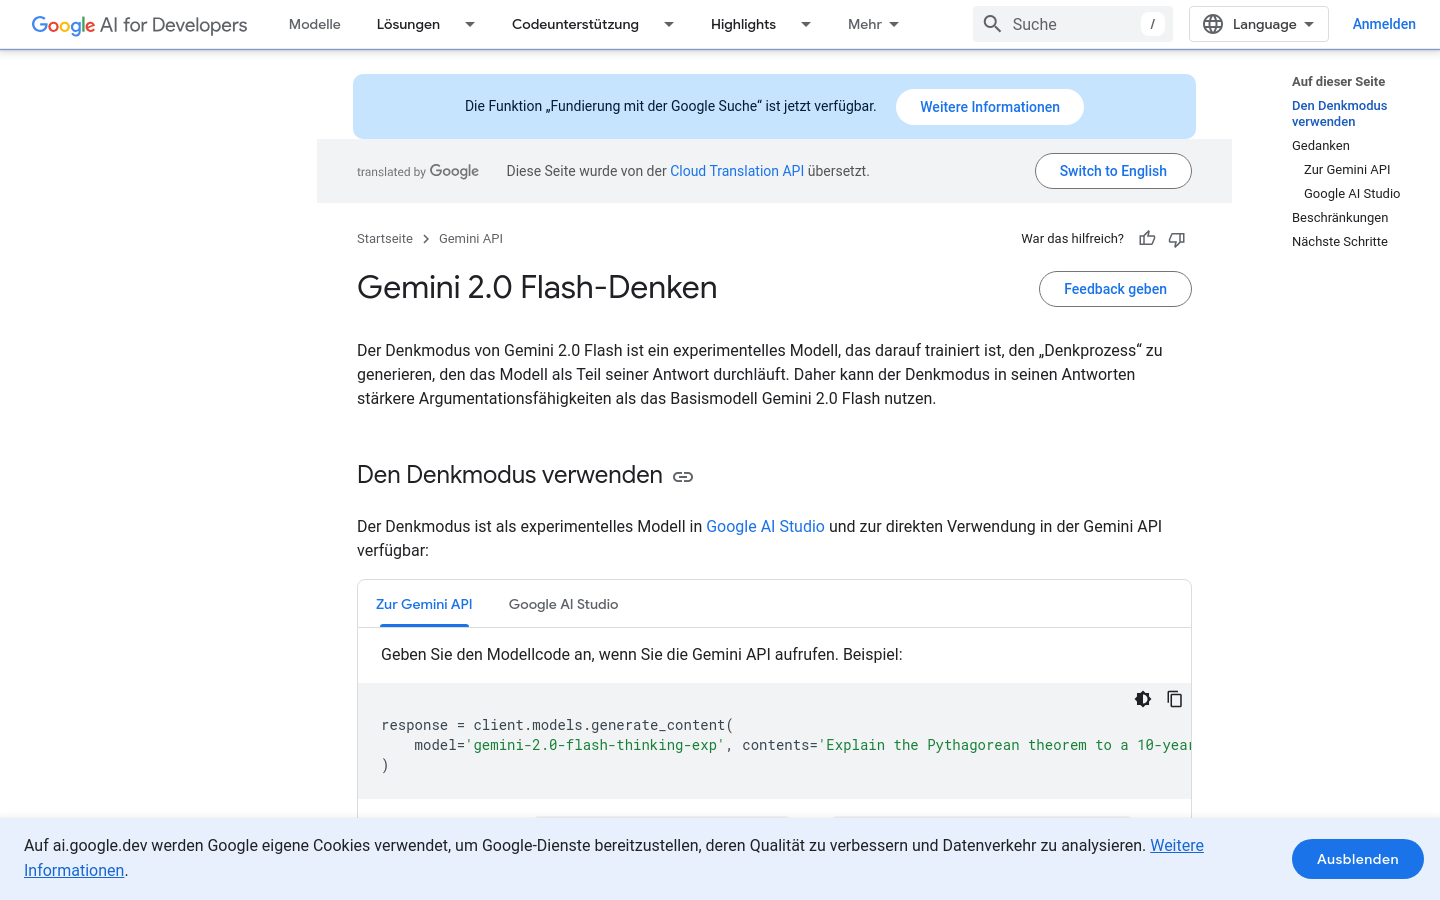This screenshot has width=1440, height=900.
Task: Click Switch to English button
Action: [1113, 171]
